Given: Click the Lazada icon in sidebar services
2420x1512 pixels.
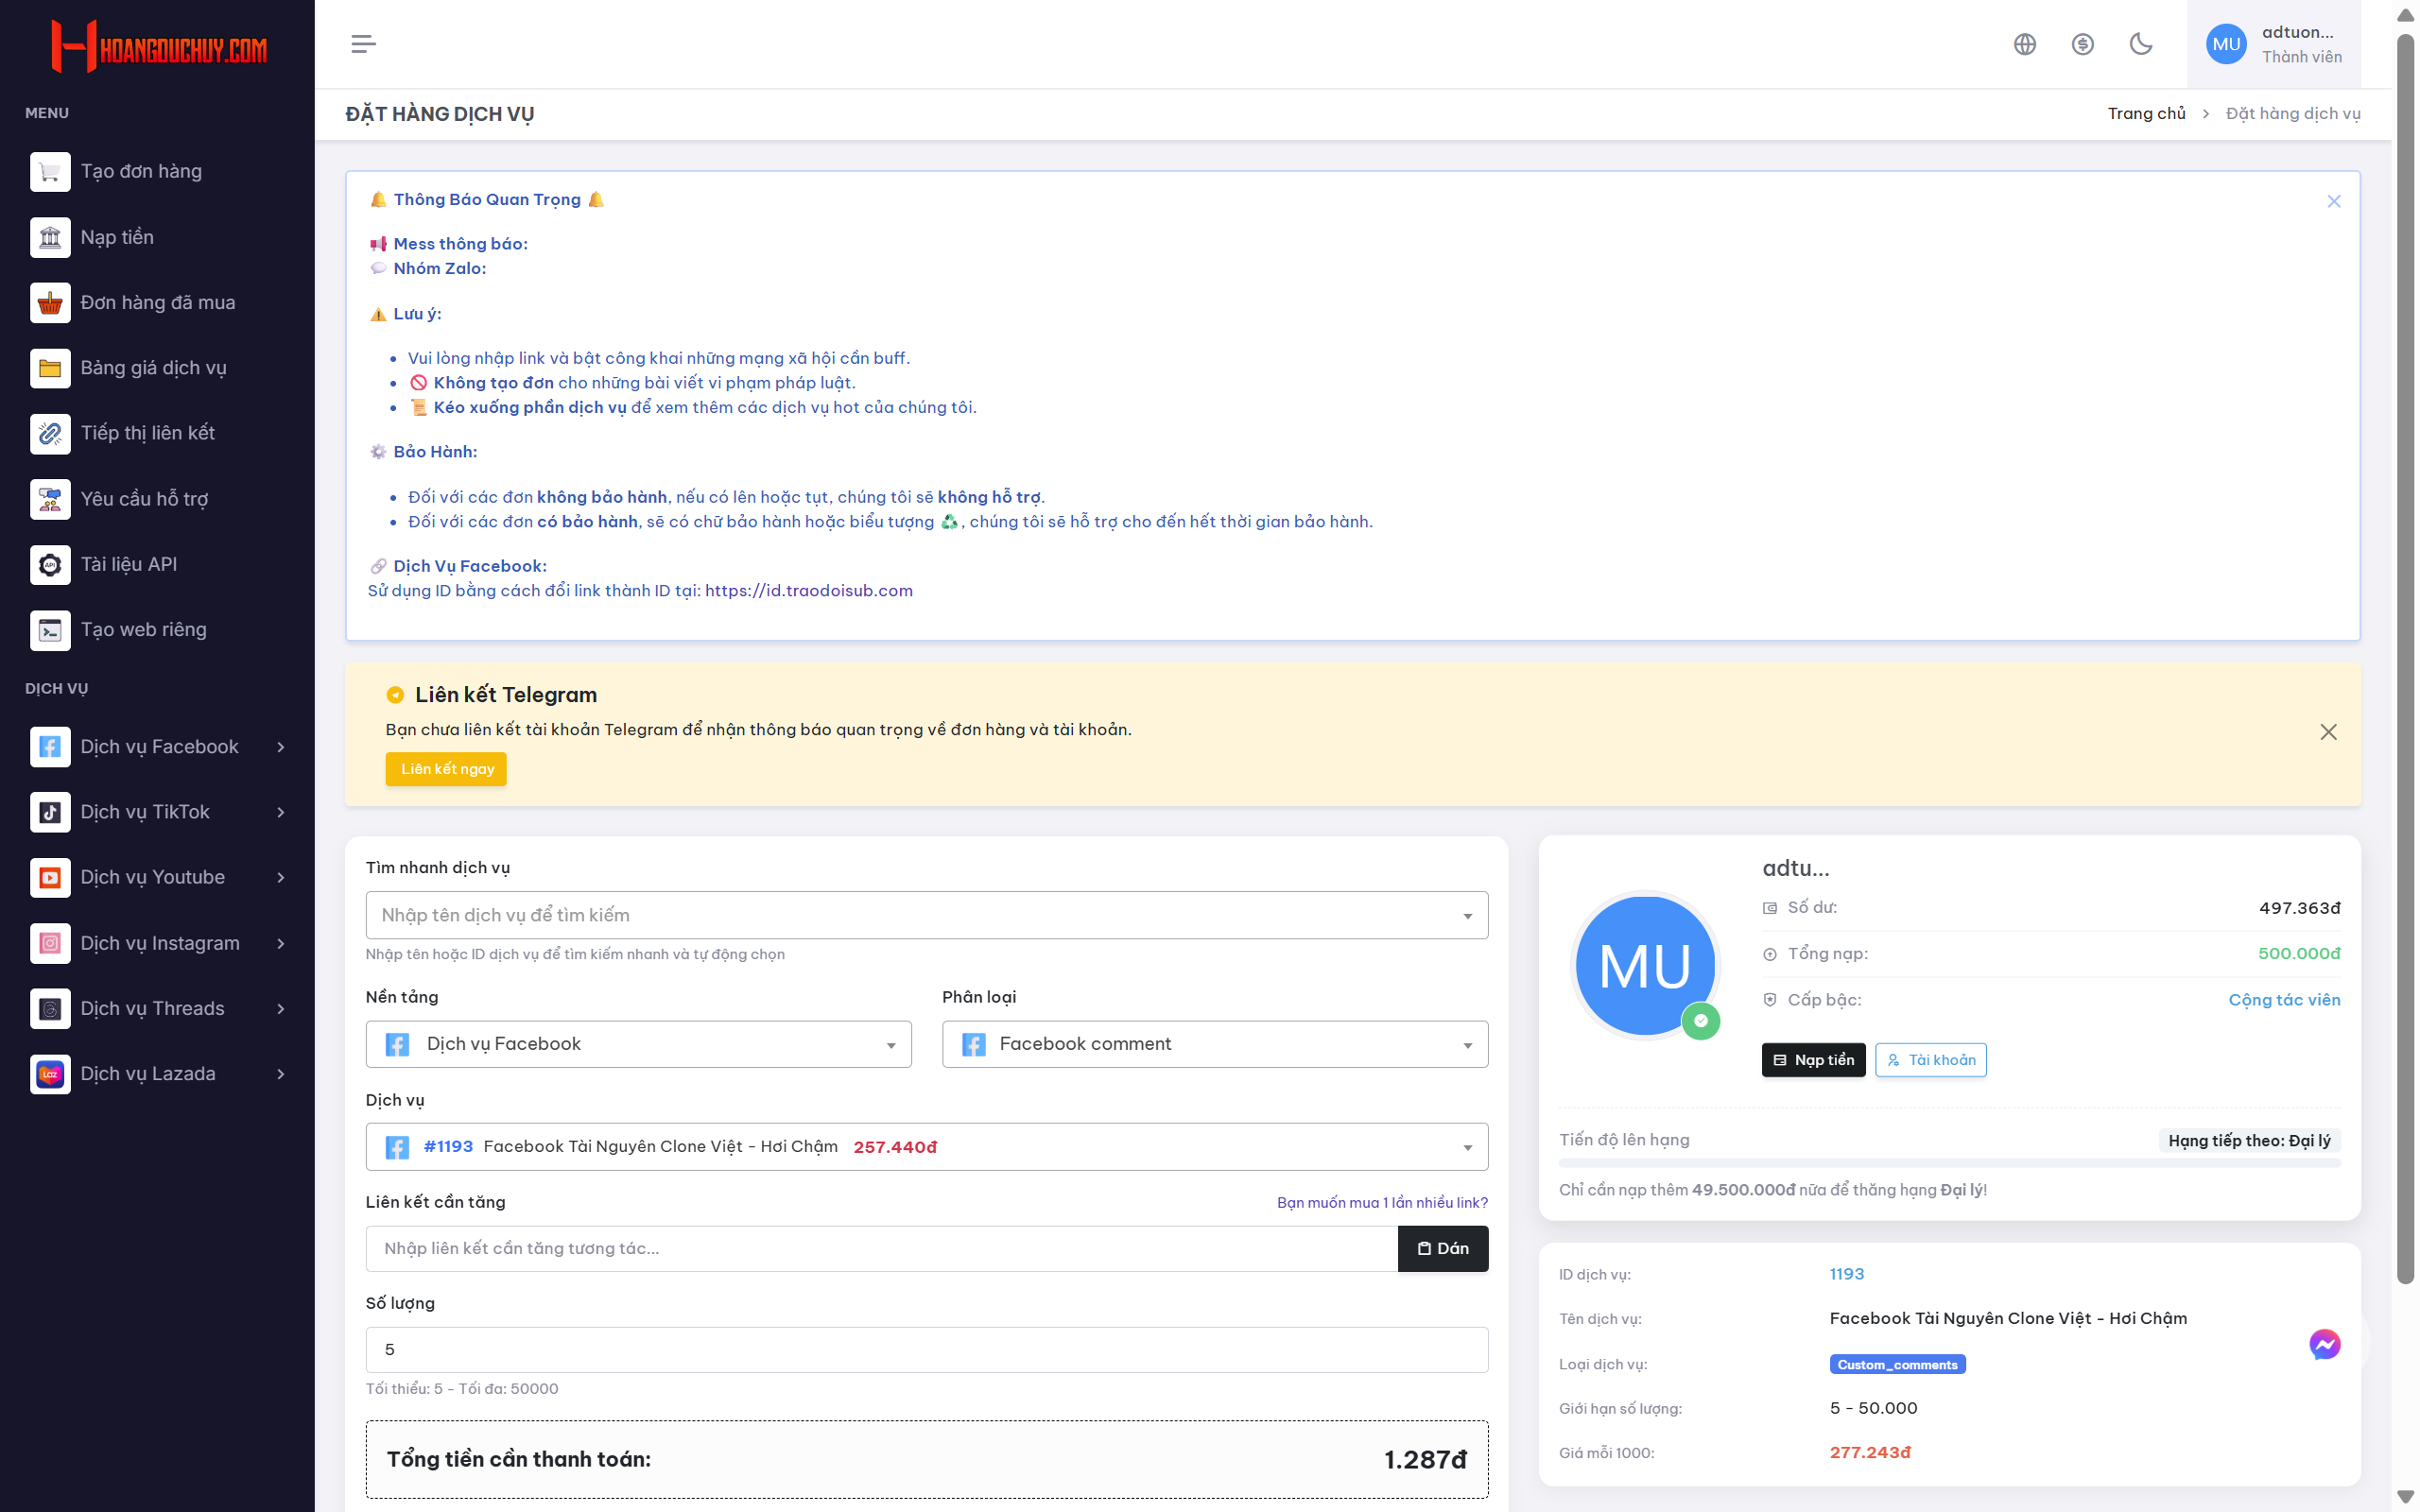Looking at the screenshot, I should click(50, 1074).
